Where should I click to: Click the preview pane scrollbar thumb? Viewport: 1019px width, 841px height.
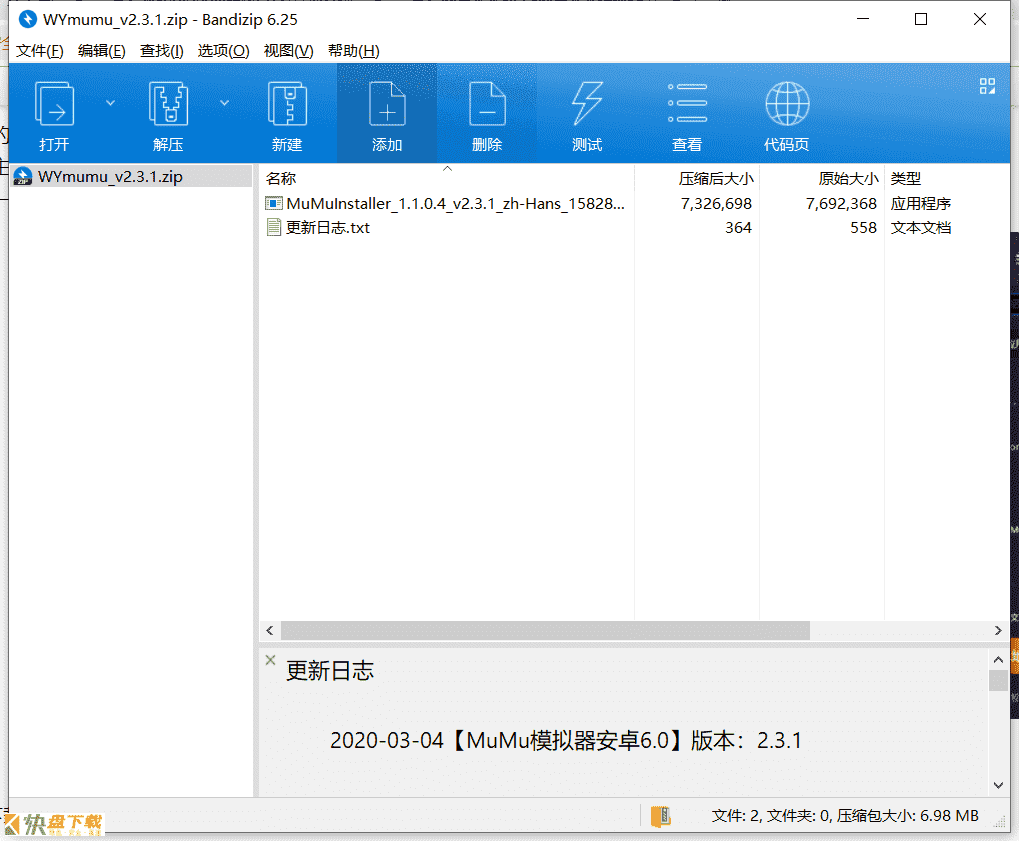pyautogui.click(x=998, y=681)
